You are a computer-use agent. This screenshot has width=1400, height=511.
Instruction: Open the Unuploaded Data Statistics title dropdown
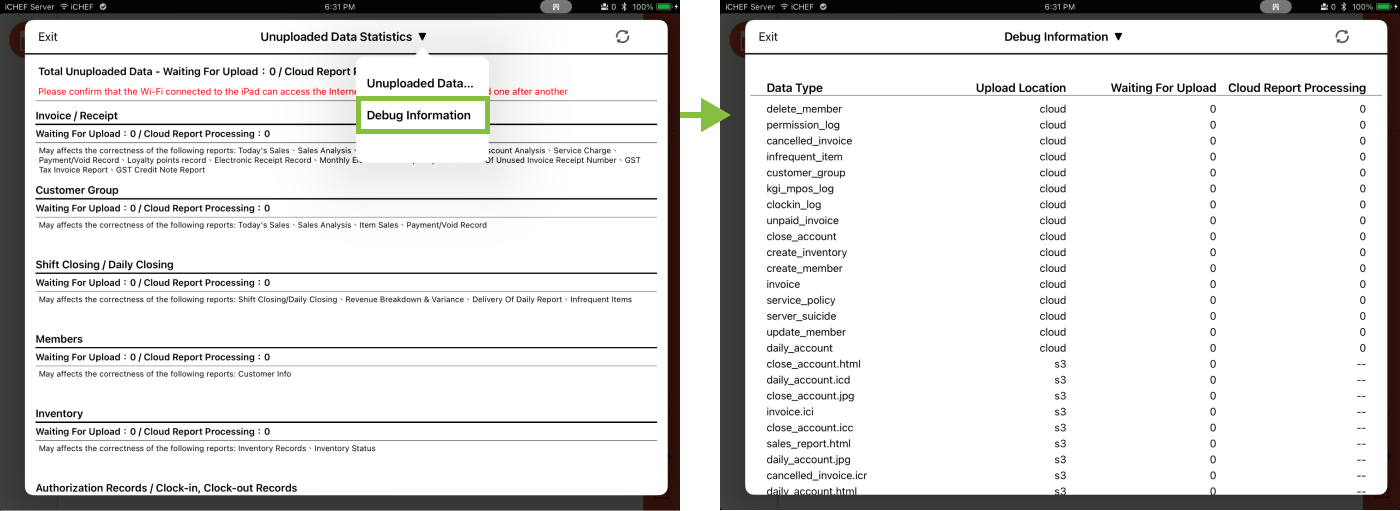(344, 37)
